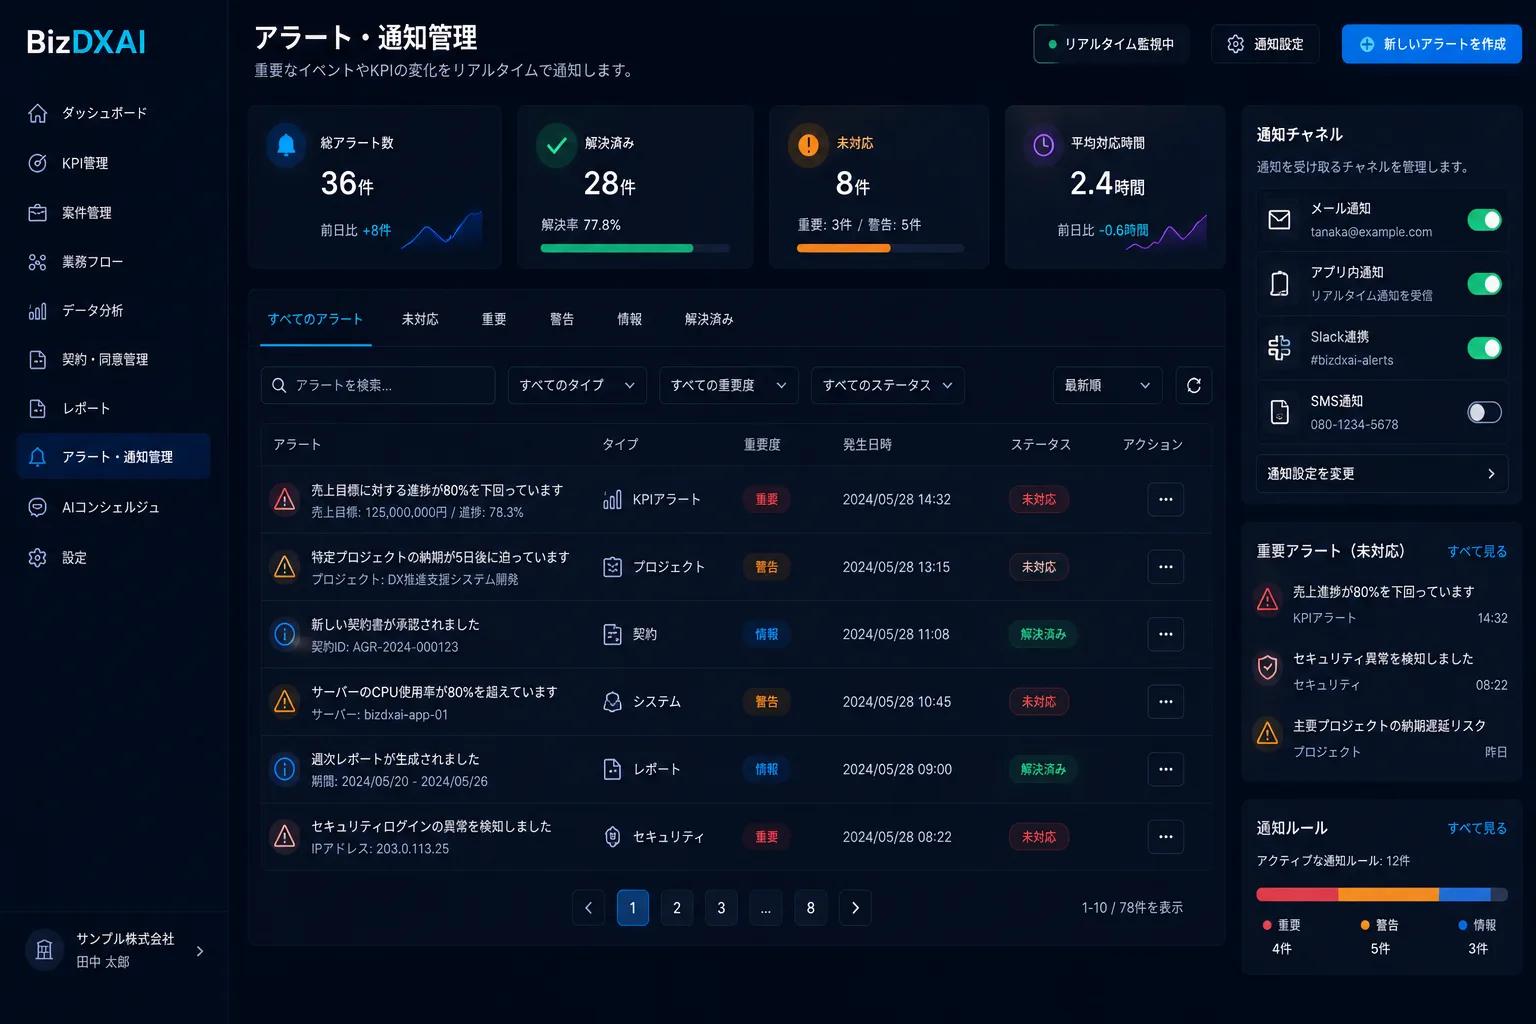This screenshot has width=1536, height=1024.
Task: Click the 未対応 orange progress bar
Action: (880, 248)
